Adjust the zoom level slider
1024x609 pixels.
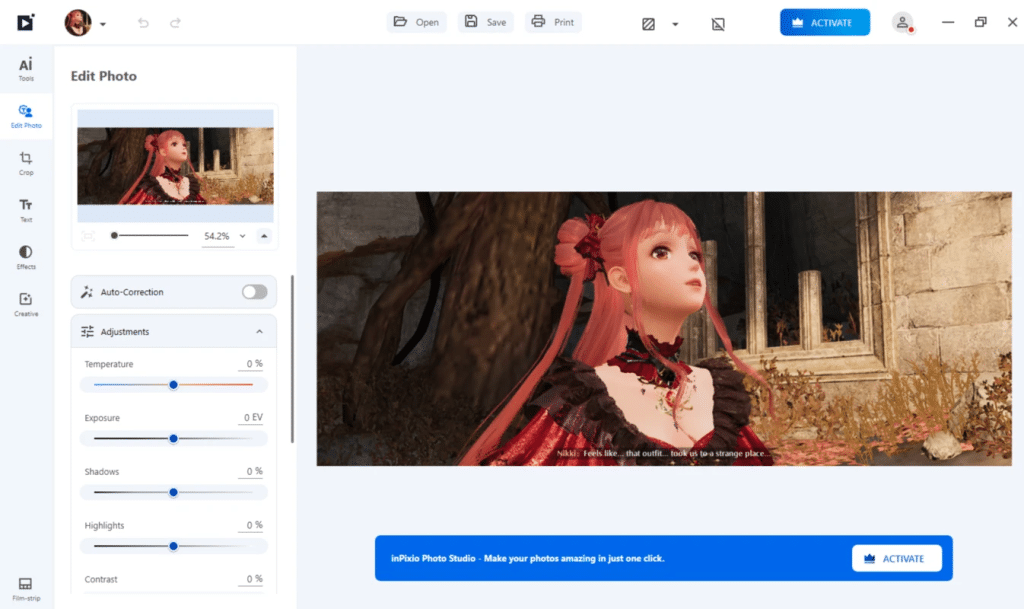pyautogui.click(x=150, y=236)
